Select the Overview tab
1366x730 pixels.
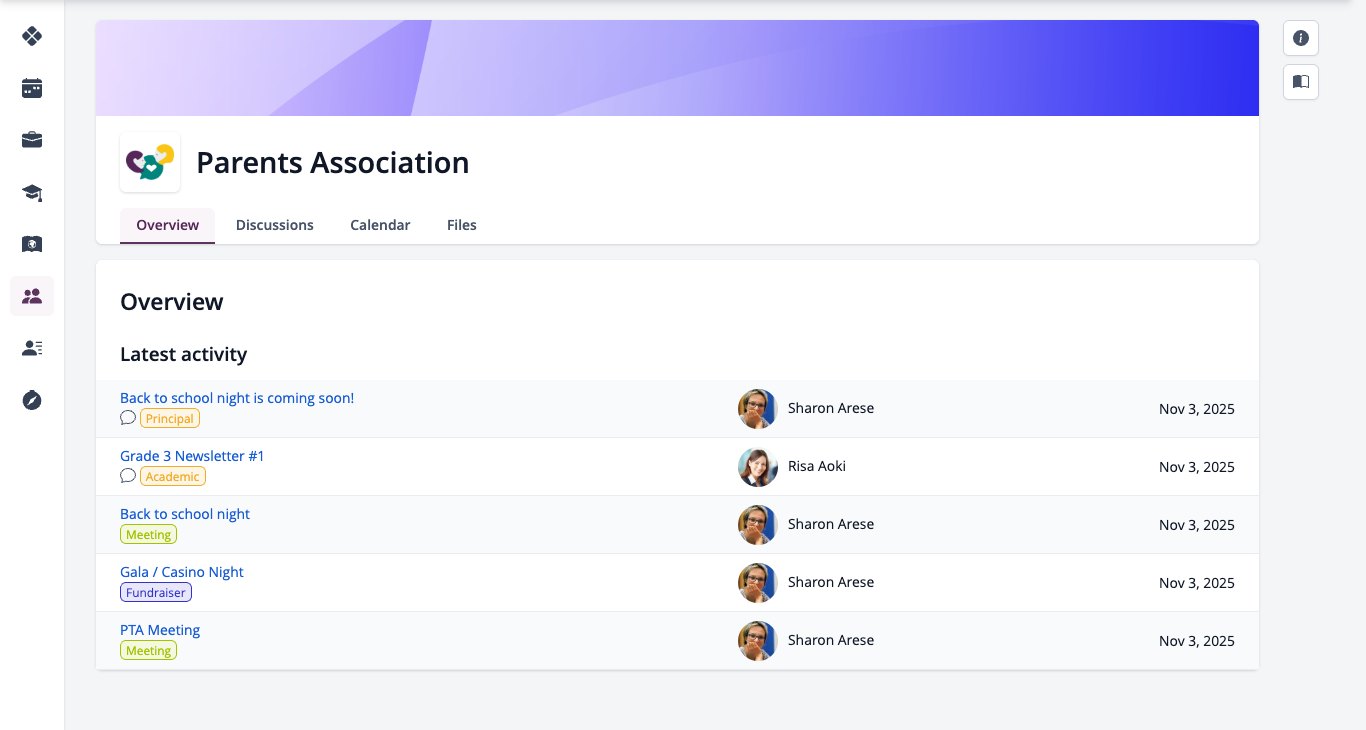[167, 225]
